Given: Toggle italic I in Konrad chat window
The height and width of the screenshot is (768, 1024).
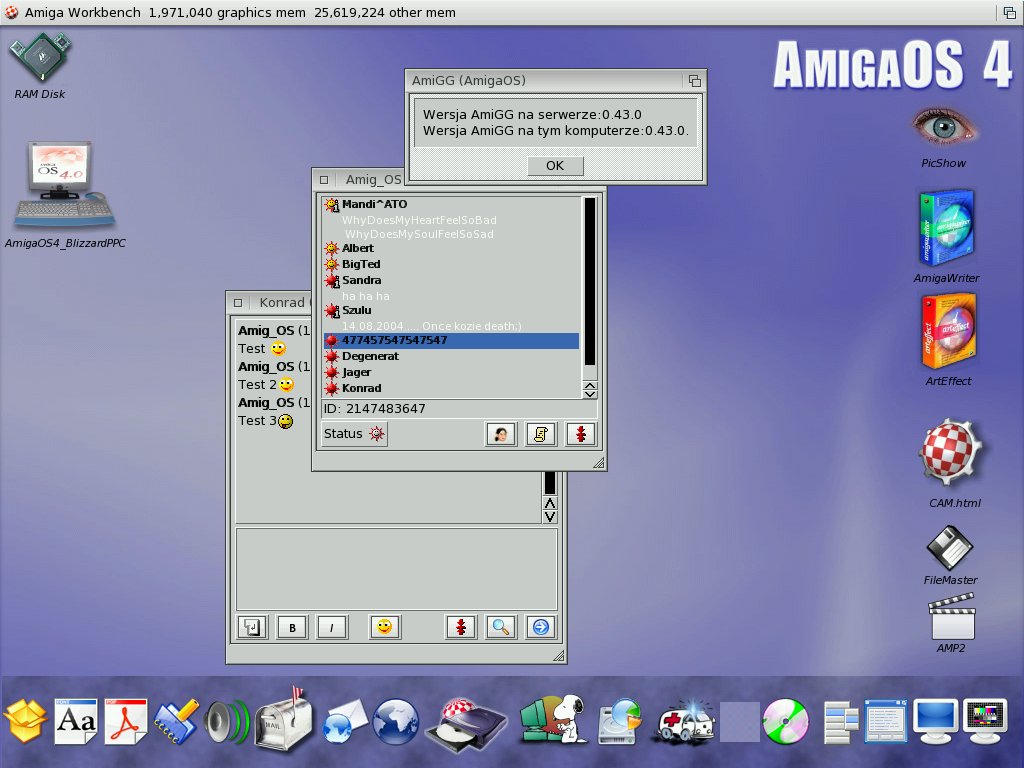Looking at the screenshot, I should [x=332, y=627].
